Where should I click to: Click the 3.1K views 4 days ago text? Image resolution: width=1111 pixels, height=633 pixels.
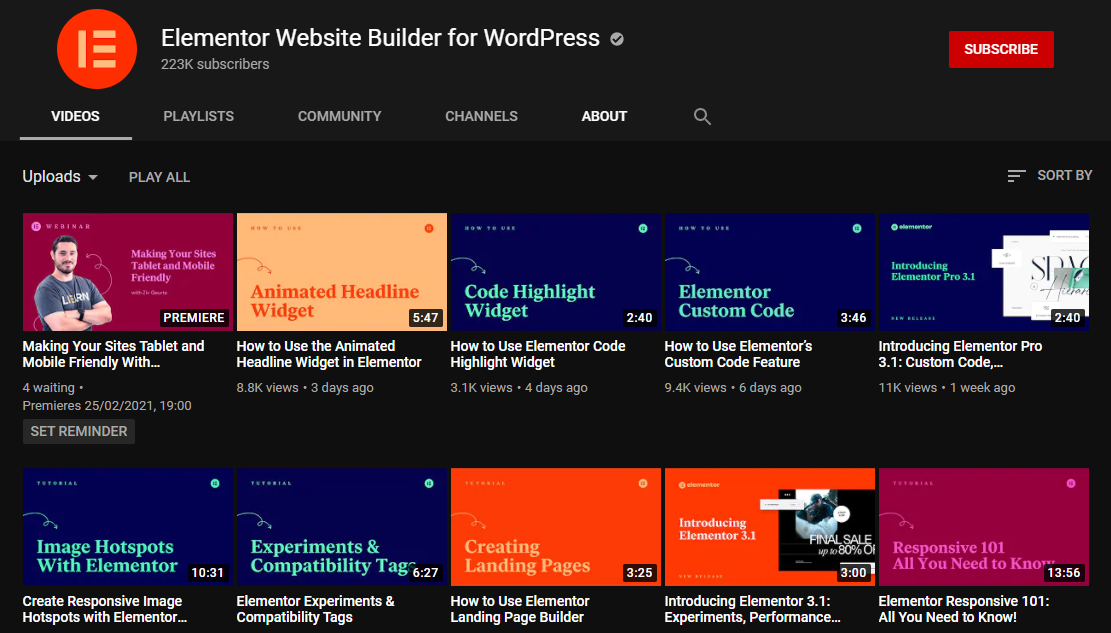519,388
